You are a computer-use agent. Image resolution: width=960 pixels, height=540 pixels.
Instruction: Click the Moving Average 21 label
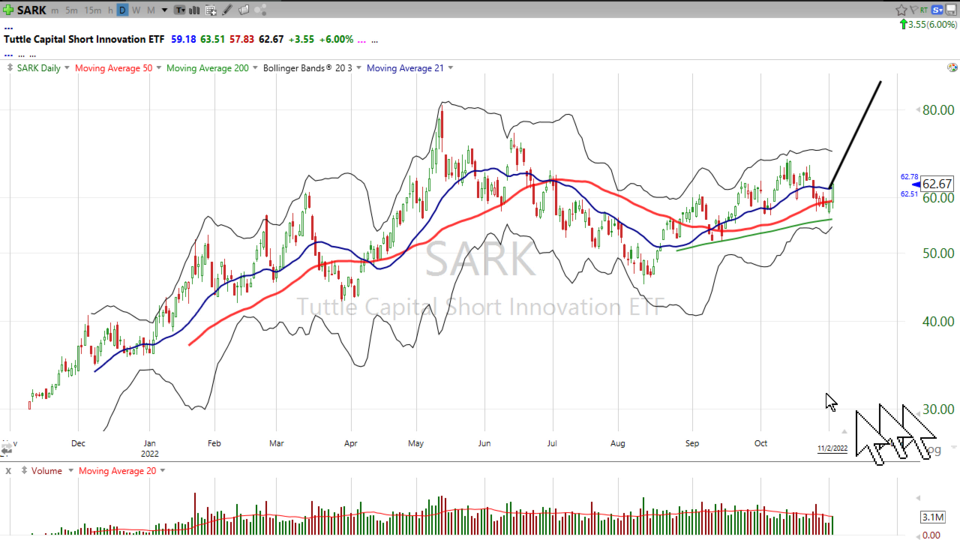pos(405,68)
